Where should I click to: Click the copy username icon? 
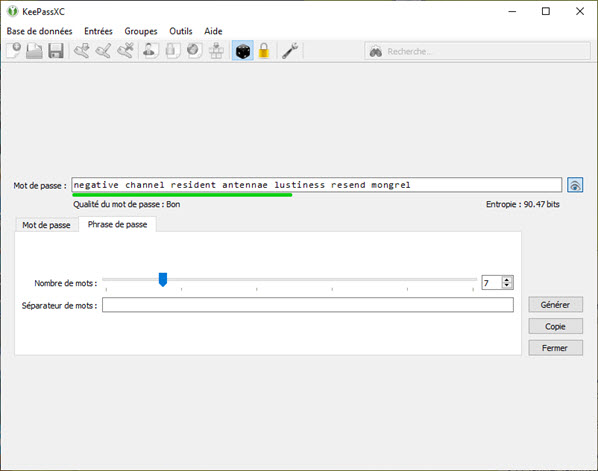150,51
